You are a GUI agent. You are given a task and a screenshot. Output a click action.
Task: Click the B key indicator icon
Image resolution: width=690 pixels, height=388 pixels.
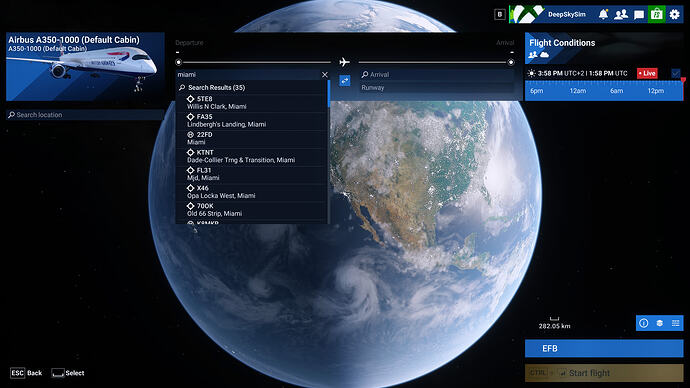[499, 14]
